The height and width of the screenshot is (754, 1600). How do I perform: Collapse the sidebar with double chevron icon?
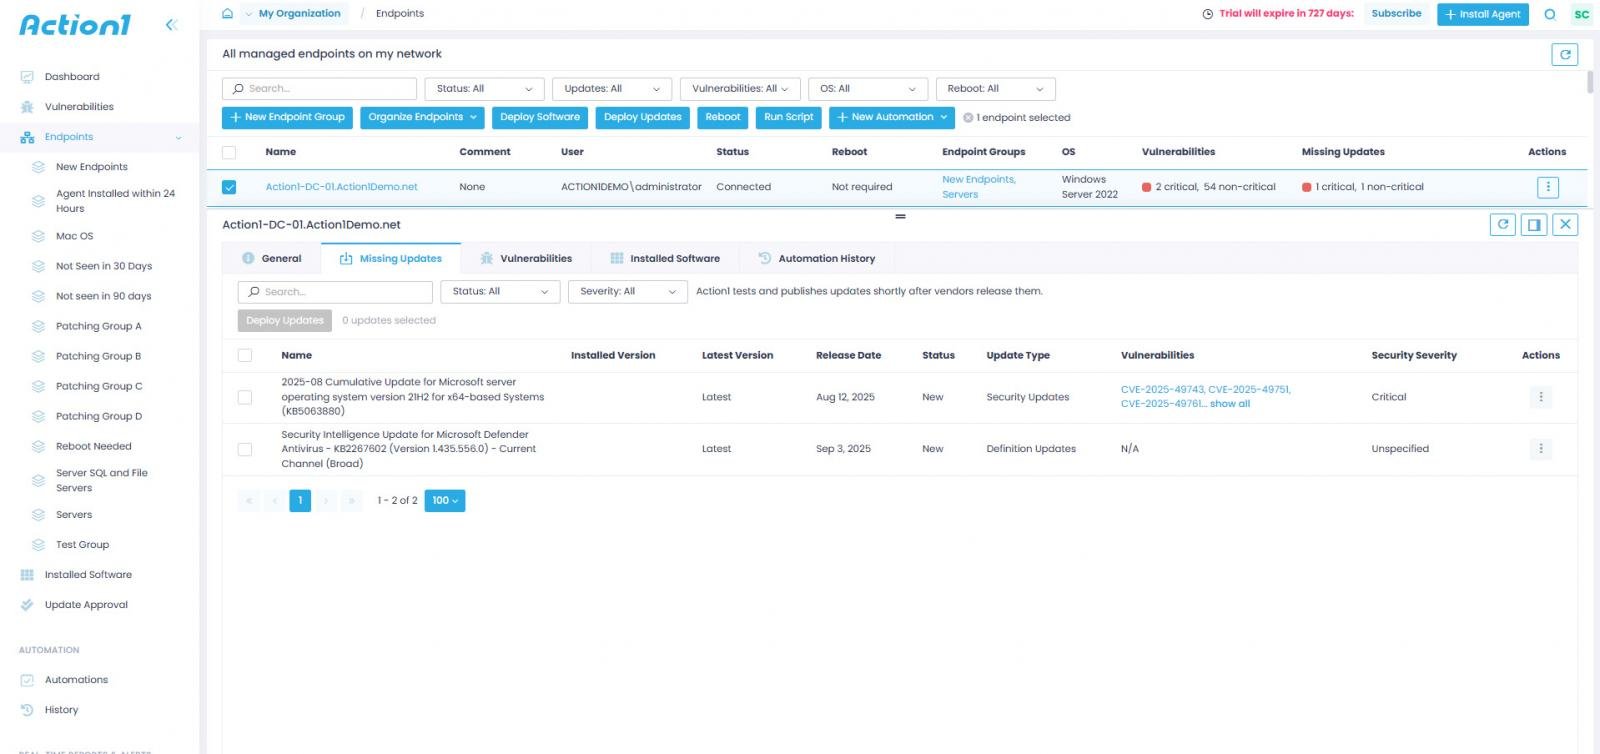click(x=171, y=25)
